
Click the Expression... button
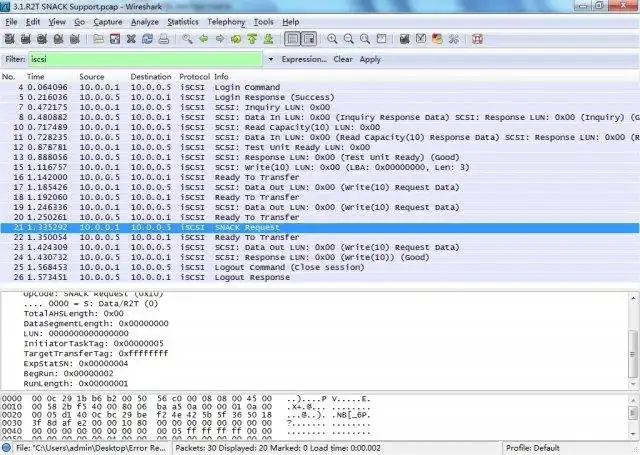[x=304, y=60]
